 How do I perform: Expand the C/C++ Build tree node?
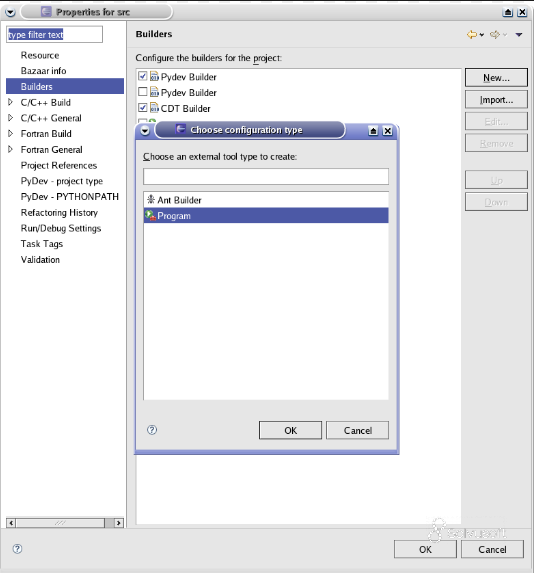(11, 102)
